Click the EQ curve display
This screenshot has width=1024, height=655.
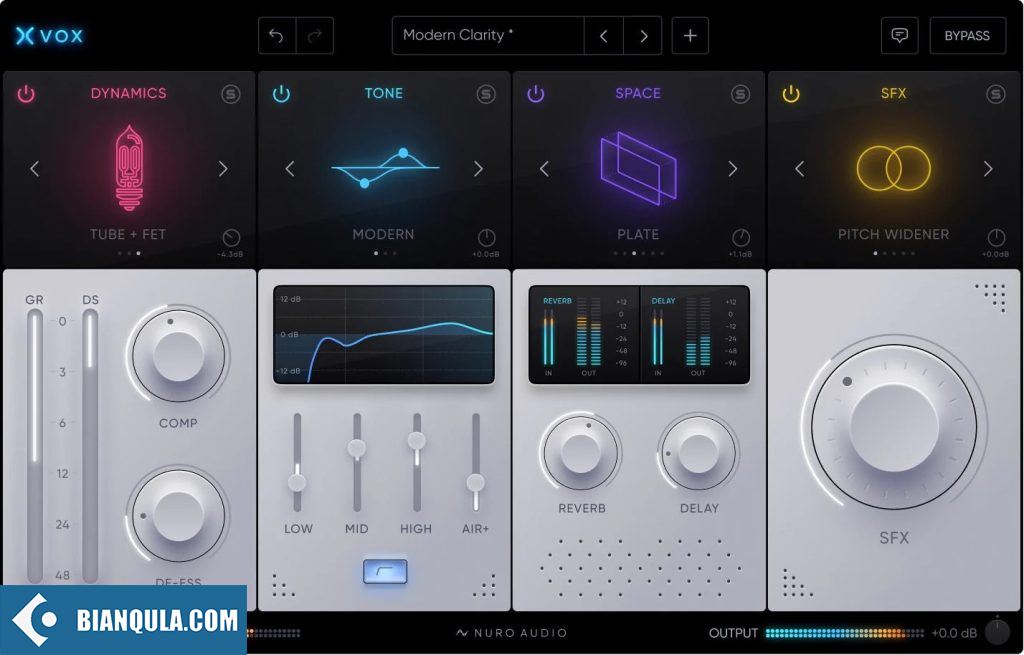[x=384, y=334]
